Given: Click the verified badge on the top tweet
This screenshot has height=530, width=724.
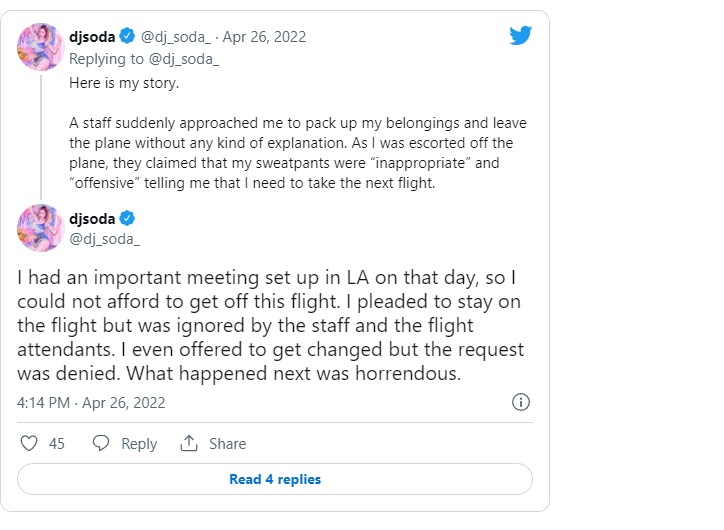Looking at the screenshot, I should (x=127, y=37).
